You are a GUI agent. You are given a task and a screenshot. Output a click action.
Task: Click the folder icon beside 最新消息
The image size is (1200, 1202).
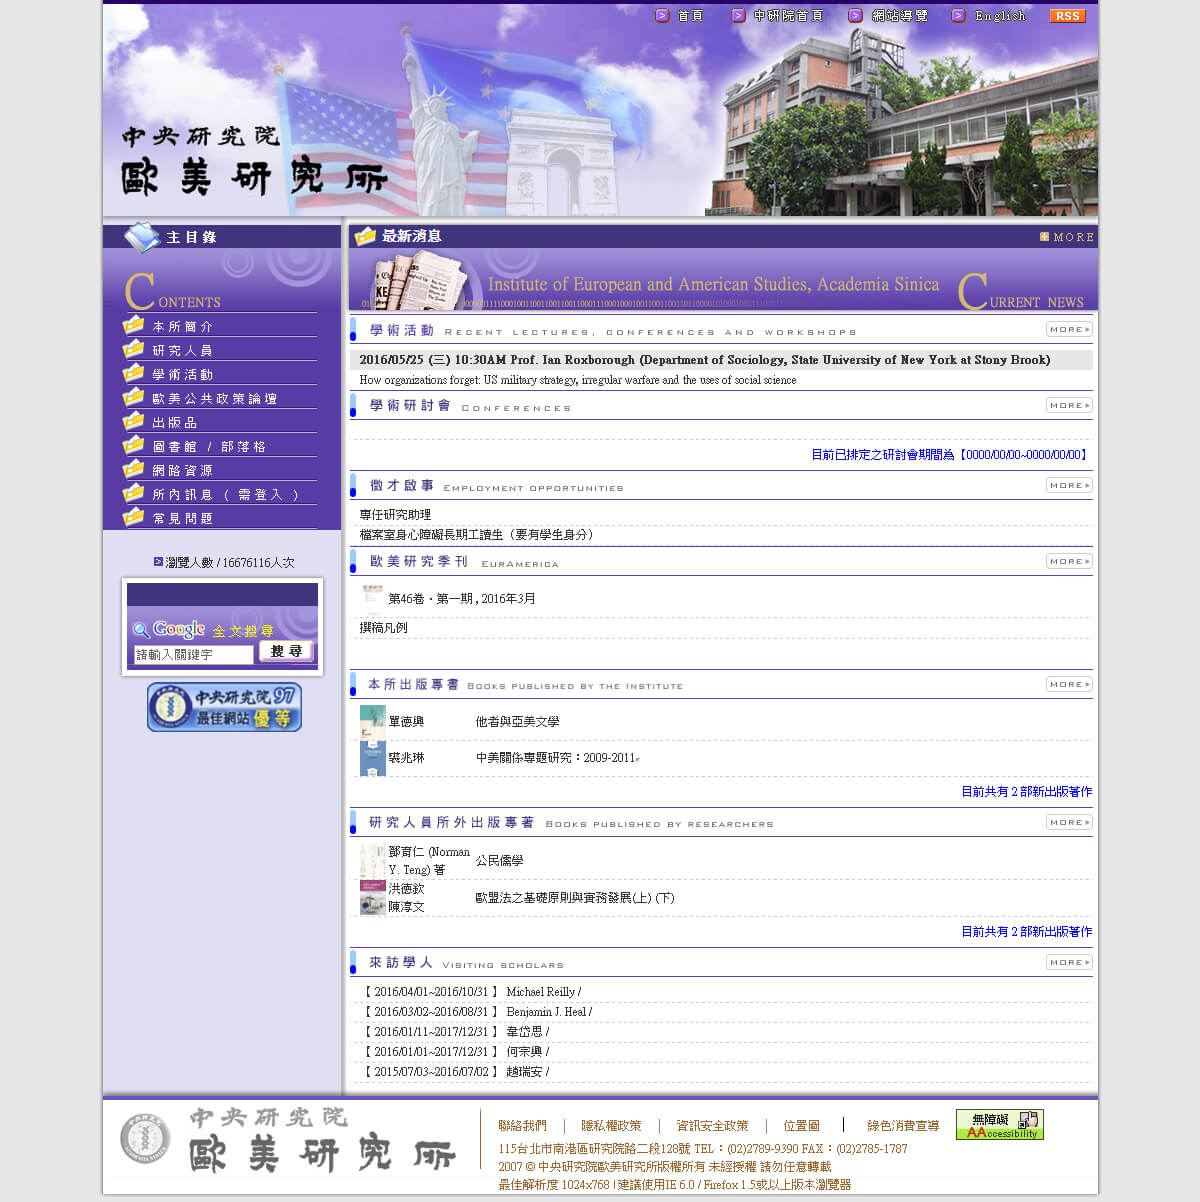(365, 236)
